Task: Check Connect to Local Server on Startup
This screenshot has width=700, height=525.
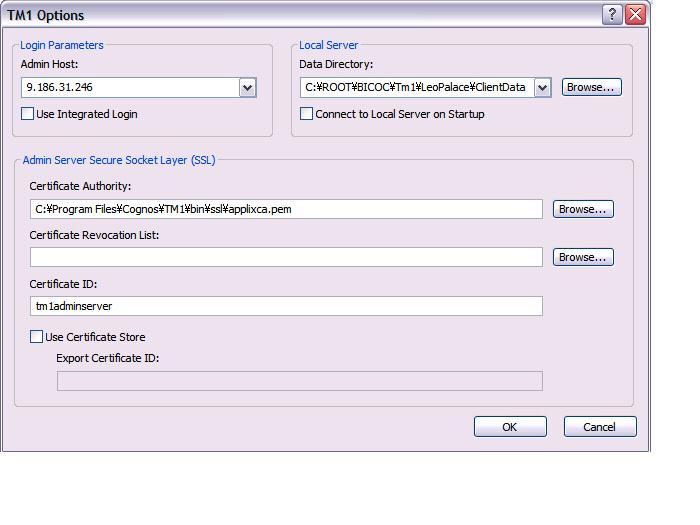Action: [307, 114]
